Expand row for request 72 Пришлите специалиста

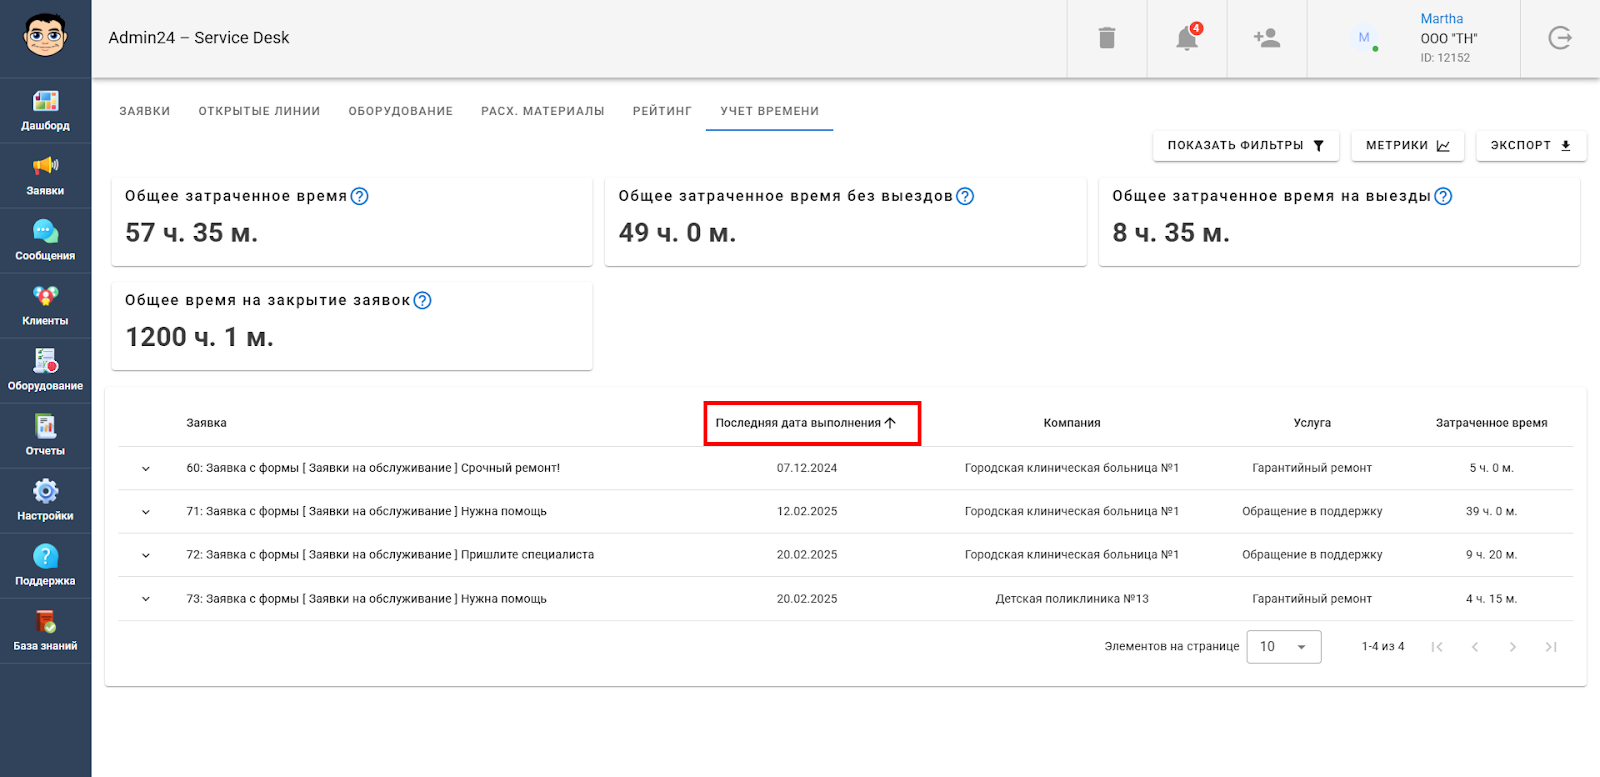(146, 556)
